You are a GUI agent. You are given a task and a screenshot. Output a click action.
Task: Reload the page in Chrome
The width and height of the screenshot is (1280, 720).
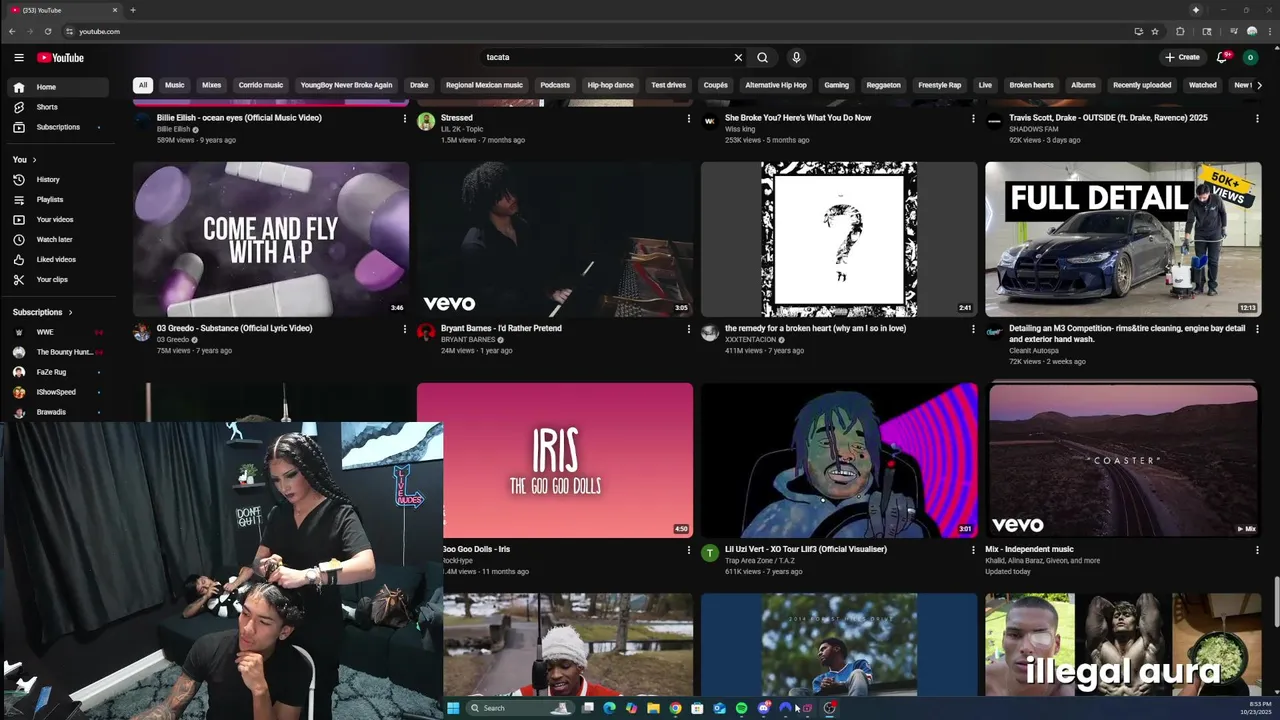[48, 31]
